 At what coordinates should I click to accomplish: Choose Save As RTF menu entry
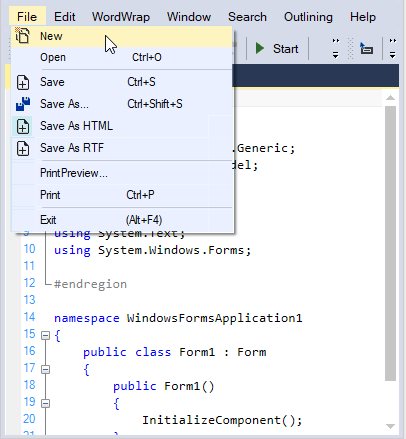click(122, 148)
